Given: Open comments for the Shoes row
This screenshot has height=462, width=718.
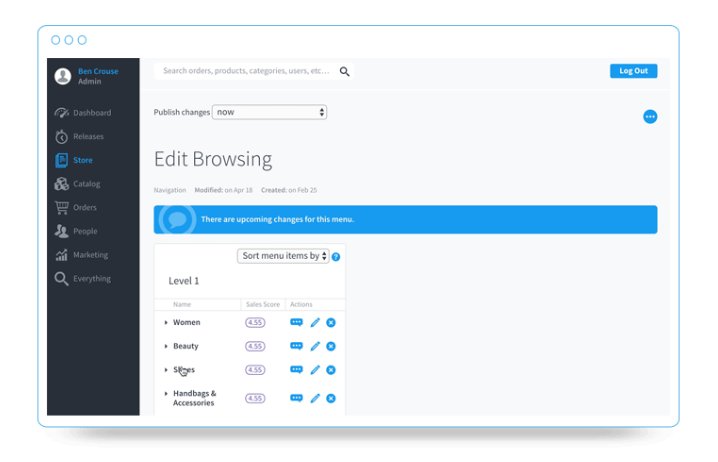Looking at the screenshot, I should coord(296,370).
